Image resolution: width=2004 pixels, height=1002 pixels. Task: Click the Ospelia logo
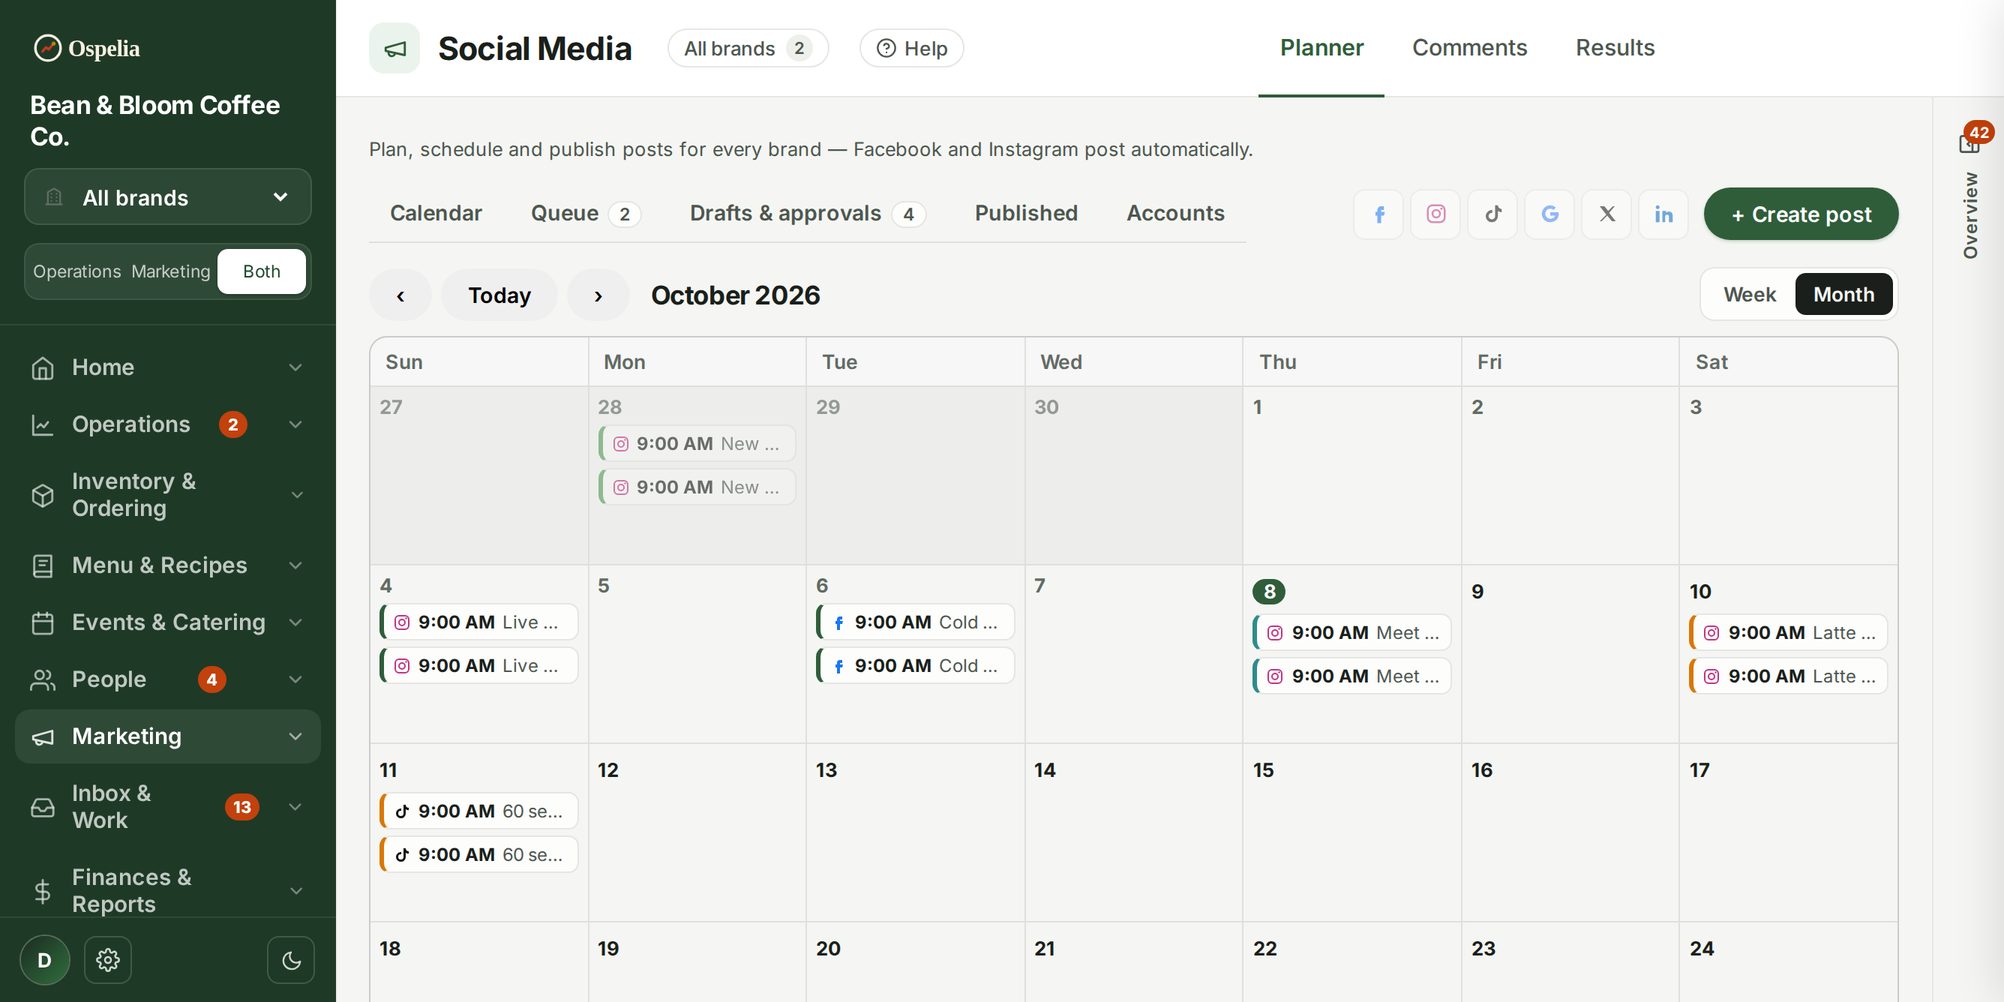tap(87, 48)
